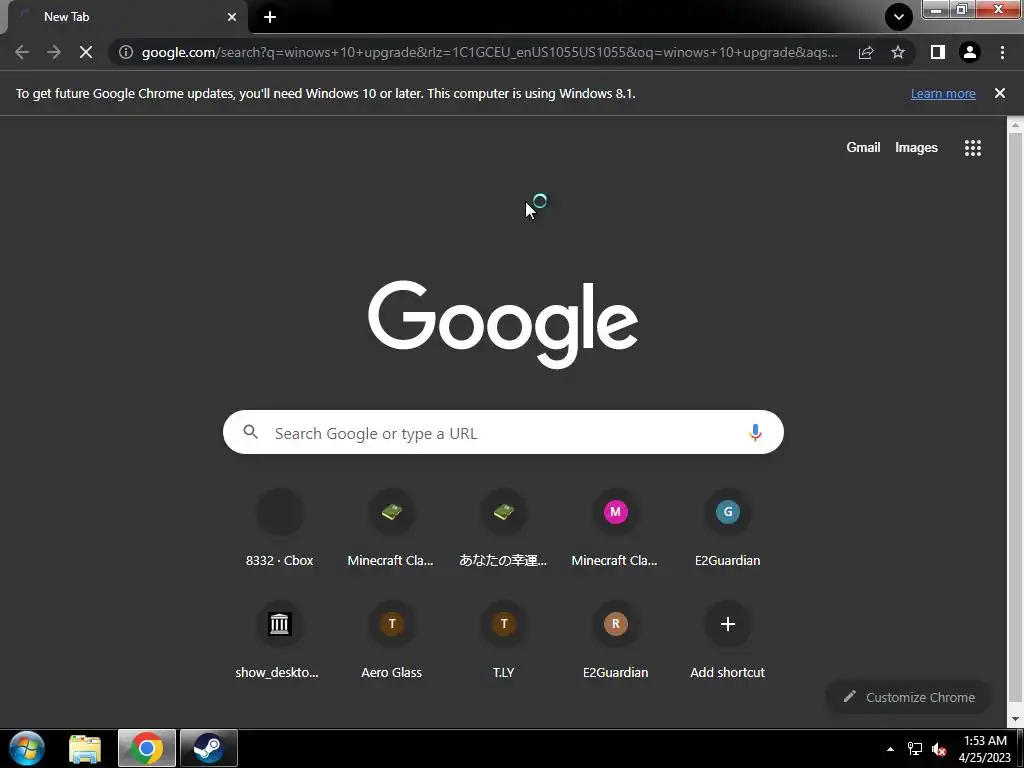This screenshot has height=768, width=1024.
Task: Open a new tab with plus button
Action: click(270, 17)
